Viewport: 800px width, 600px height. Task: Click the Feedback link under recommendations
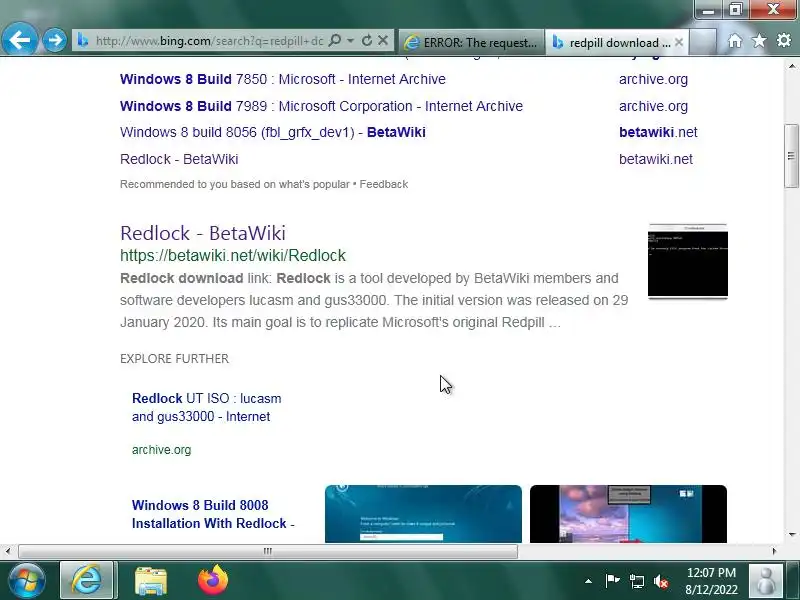click(x=384, y=184)
